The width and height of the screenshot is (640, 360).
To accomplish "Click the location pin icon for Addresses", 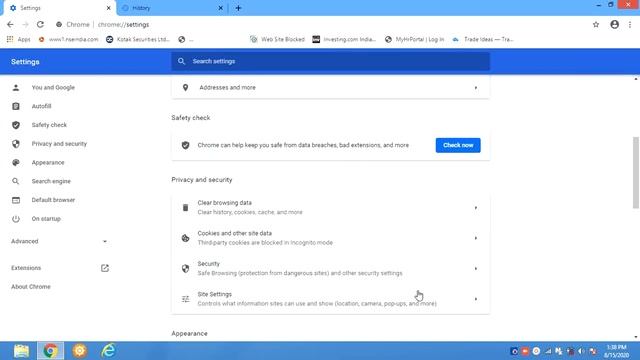I will [x=185, y=87].
